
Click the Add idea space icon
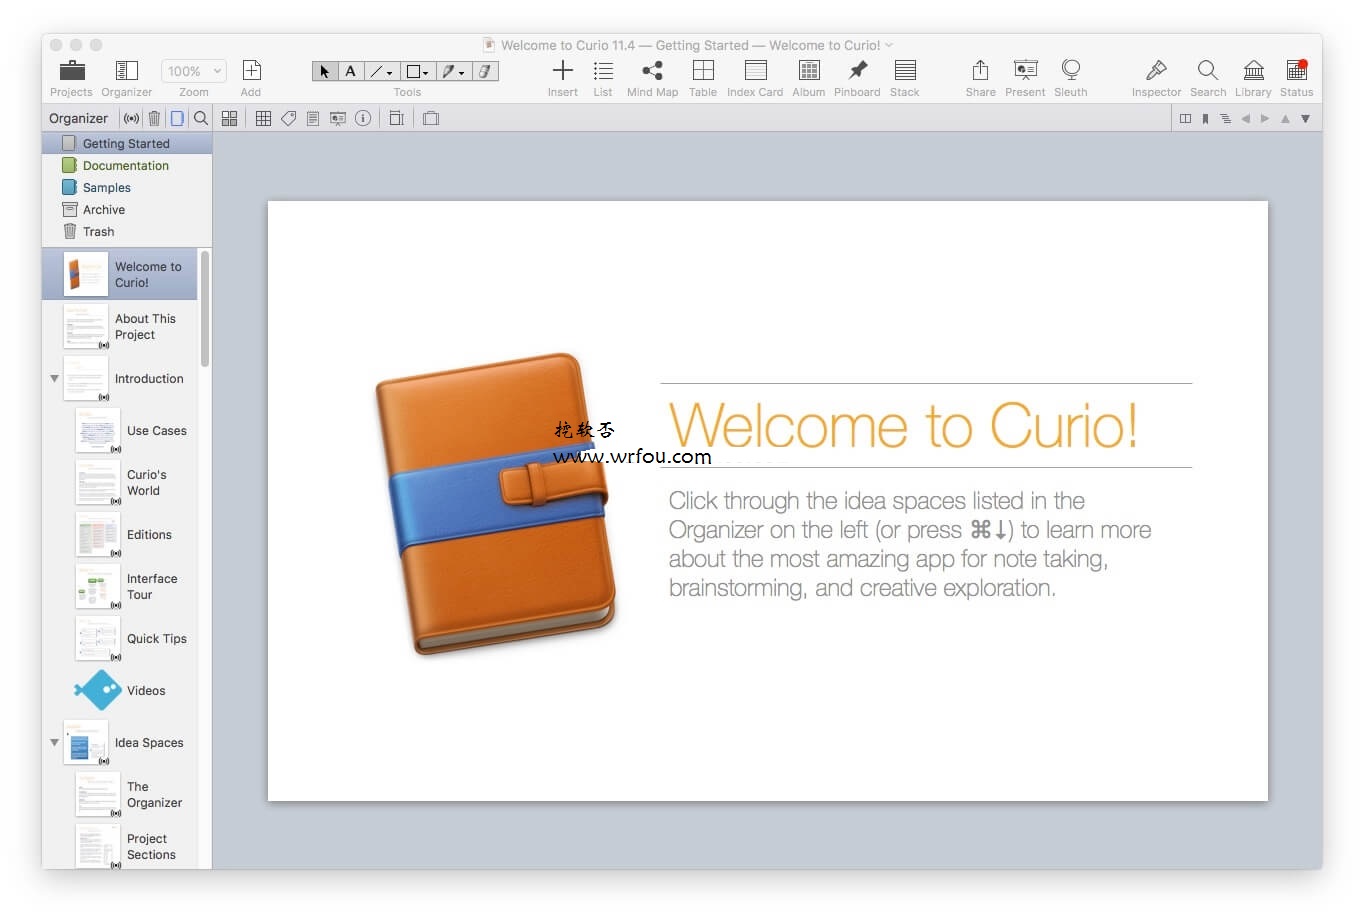click(x=251, y=70)
